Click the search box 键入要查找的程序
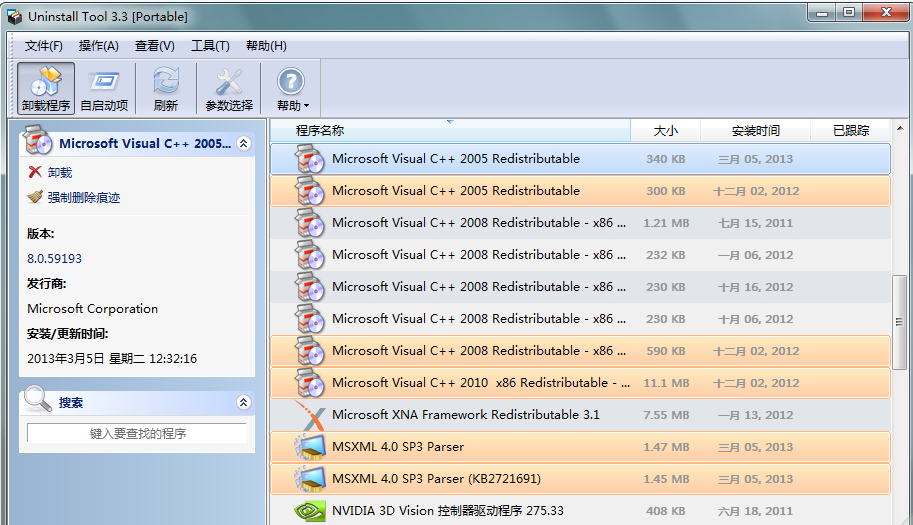The image size is (913, 525). point(137,433)
